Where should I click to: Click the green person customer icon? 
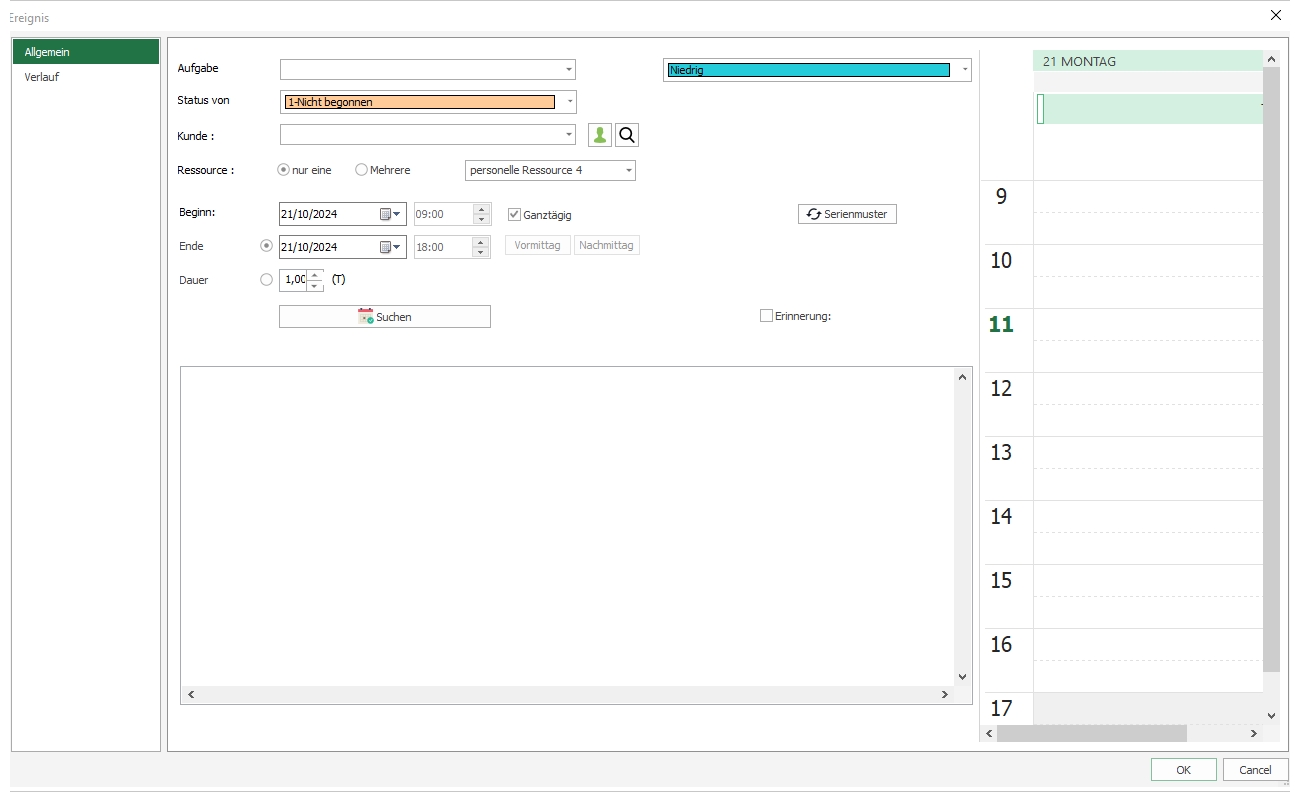(600, 135)
